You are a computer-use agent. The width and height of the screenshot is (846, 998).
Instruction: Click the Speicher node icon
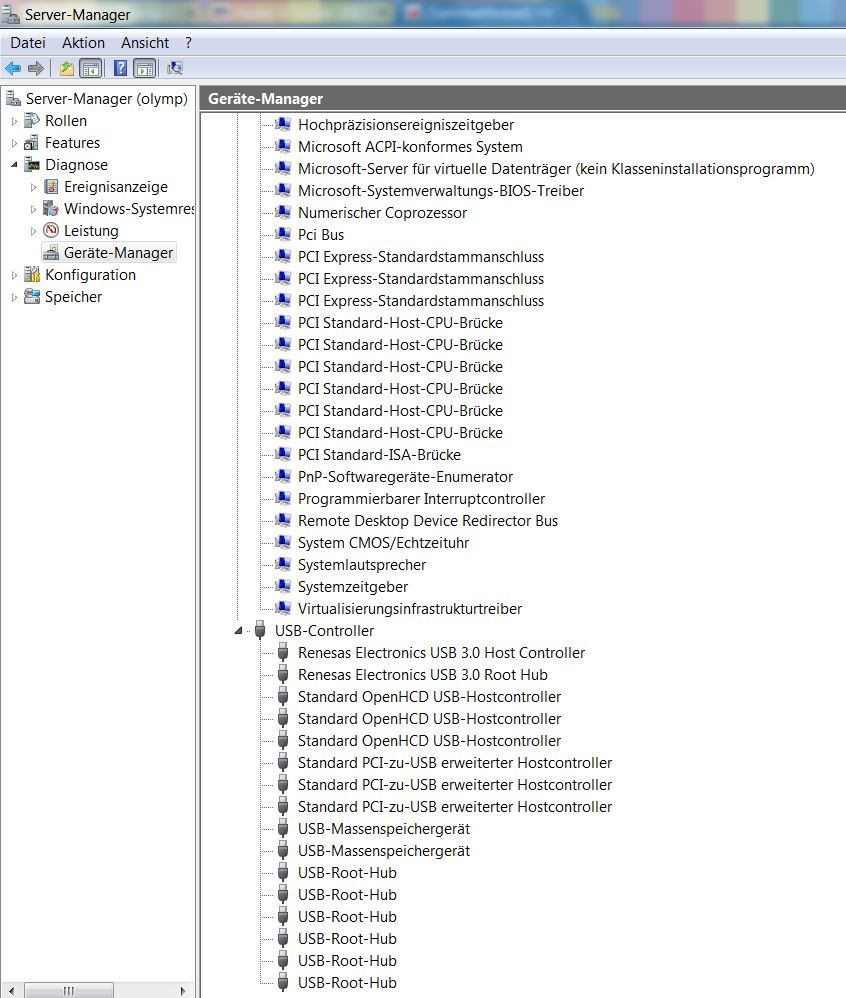pyautogui.click(x=32, y=297)
